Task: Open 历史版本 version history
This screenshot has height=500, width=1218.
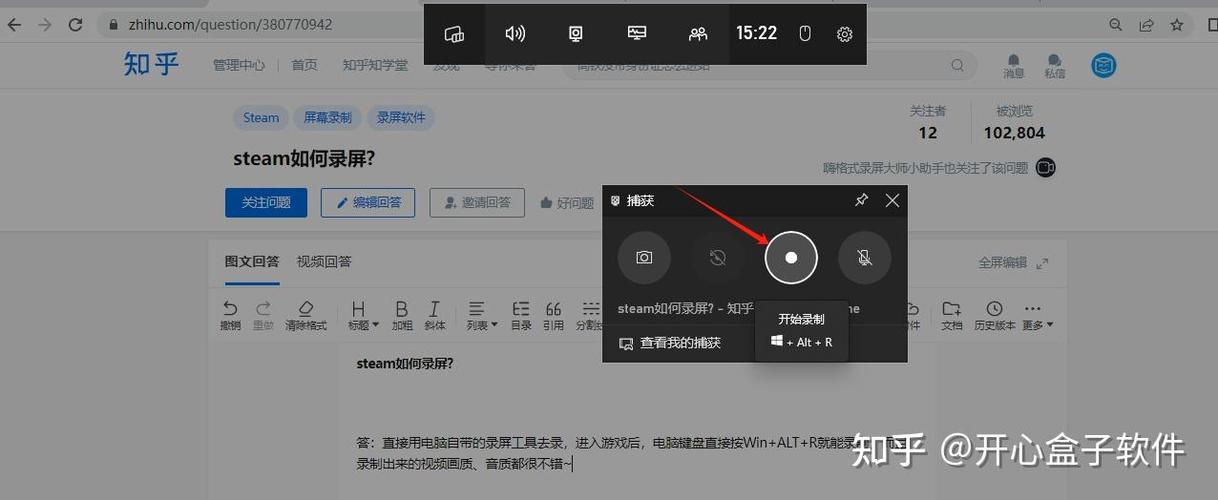Action: [x=994, y=315]
